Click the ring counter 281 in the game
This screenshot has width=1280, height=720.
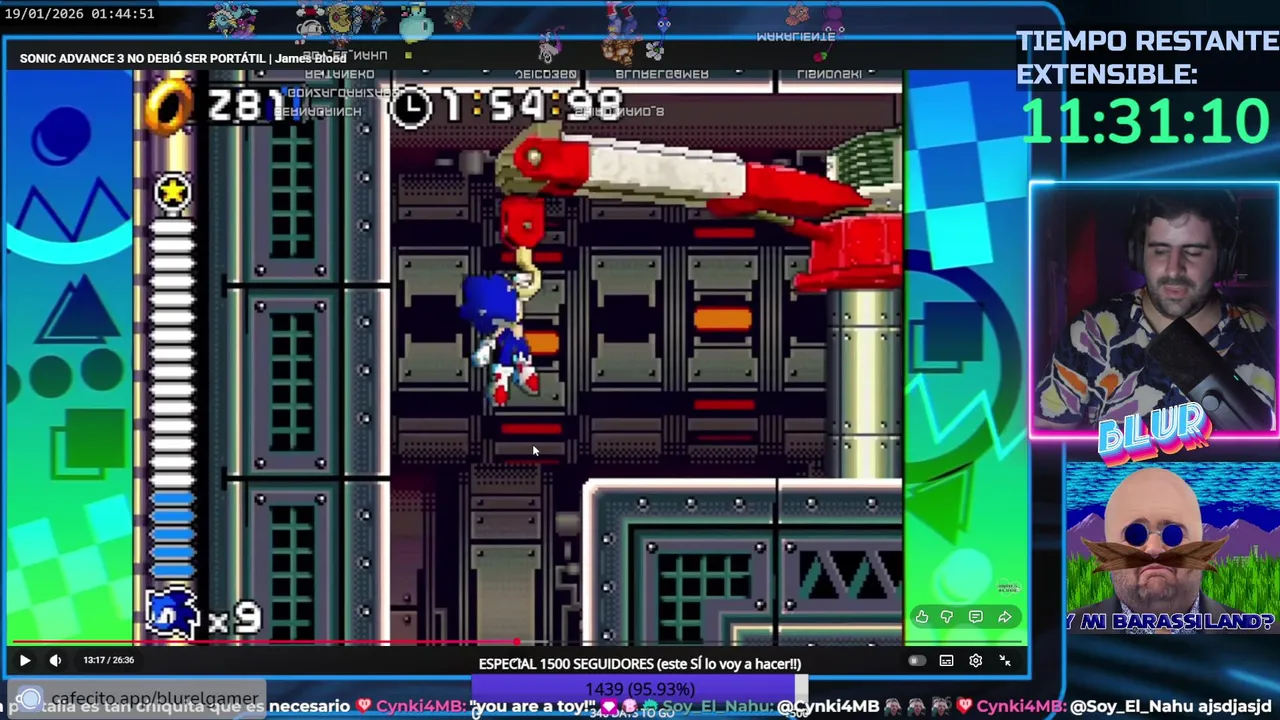pos(246,104)
